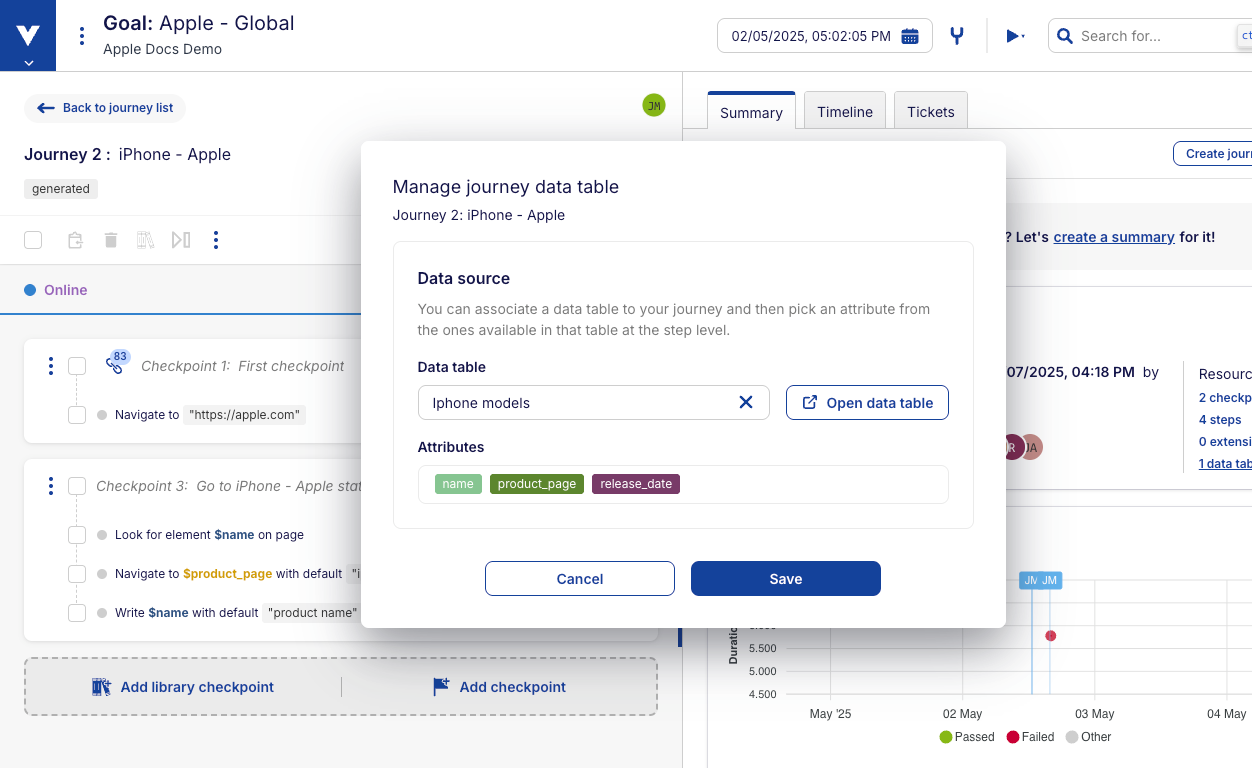Viewport: 1252px width, 768px height.
Task: Tick the Navigate to apple.com step checkbox
Action: pyautogui.click(x=77, y=415)
